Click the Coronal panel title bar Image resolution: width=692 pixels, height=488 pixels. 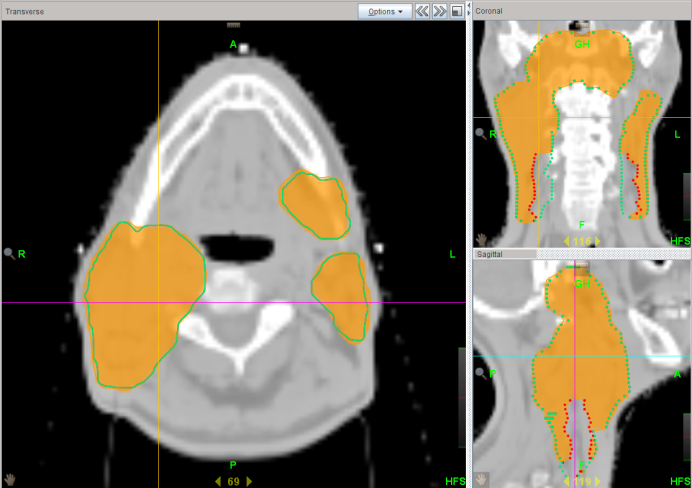tap(580, 10)
